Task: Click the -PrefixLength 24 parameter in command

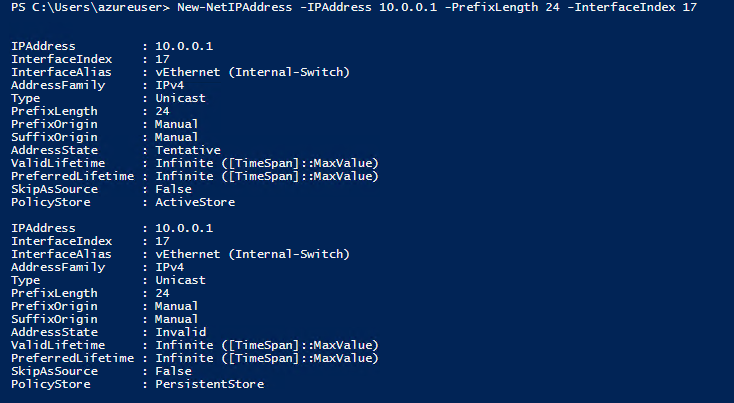Action: pos(502,7)
